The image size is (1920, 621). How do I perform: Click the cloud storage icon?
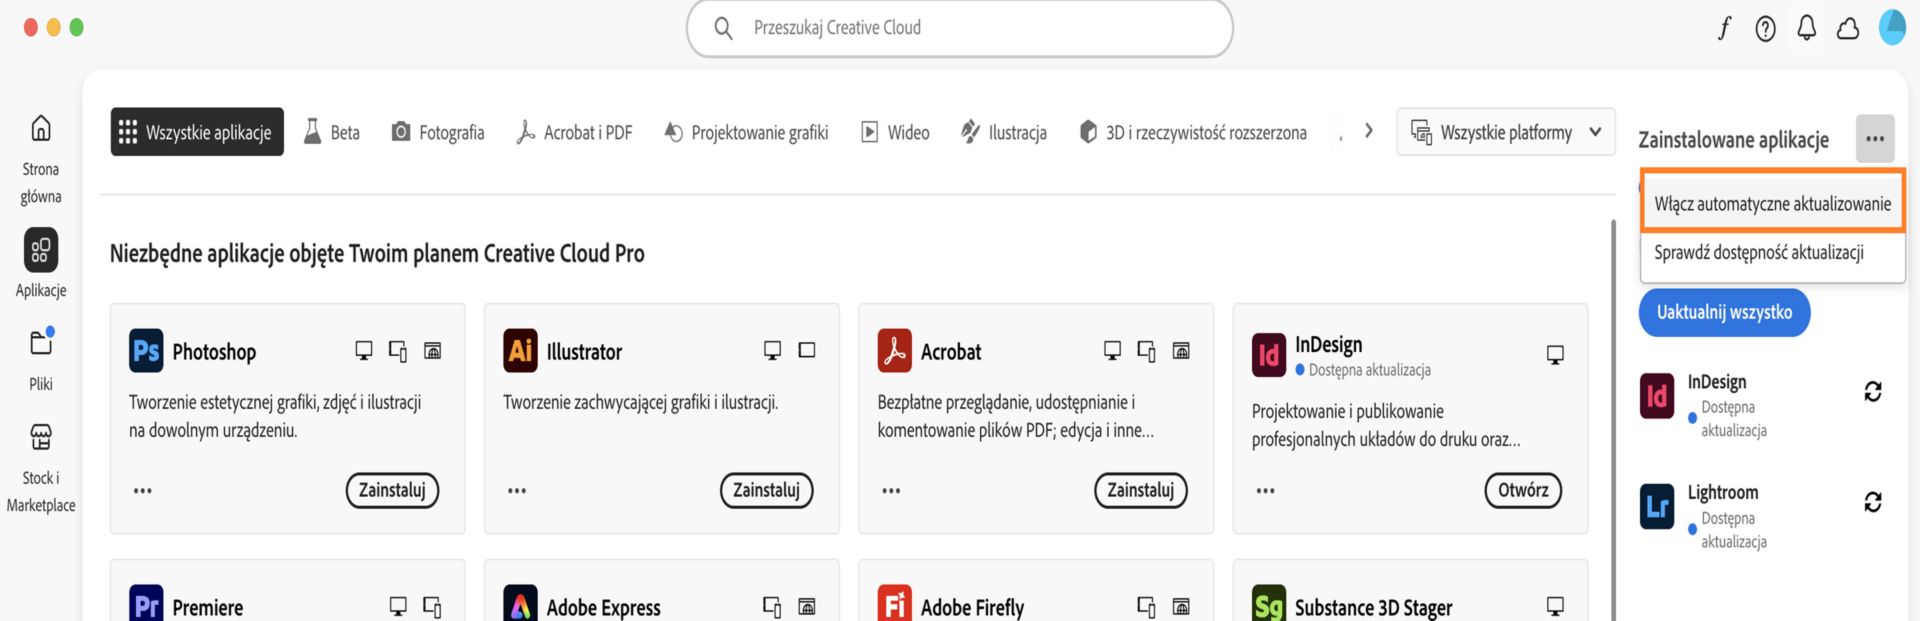[x=1846, y=28]
